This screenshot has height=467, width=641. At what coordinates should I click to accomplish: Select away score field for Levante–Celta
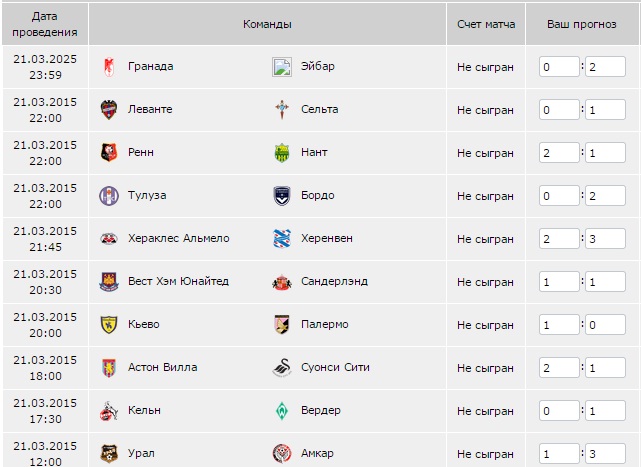pyautogui.click(x=605, y=110)
